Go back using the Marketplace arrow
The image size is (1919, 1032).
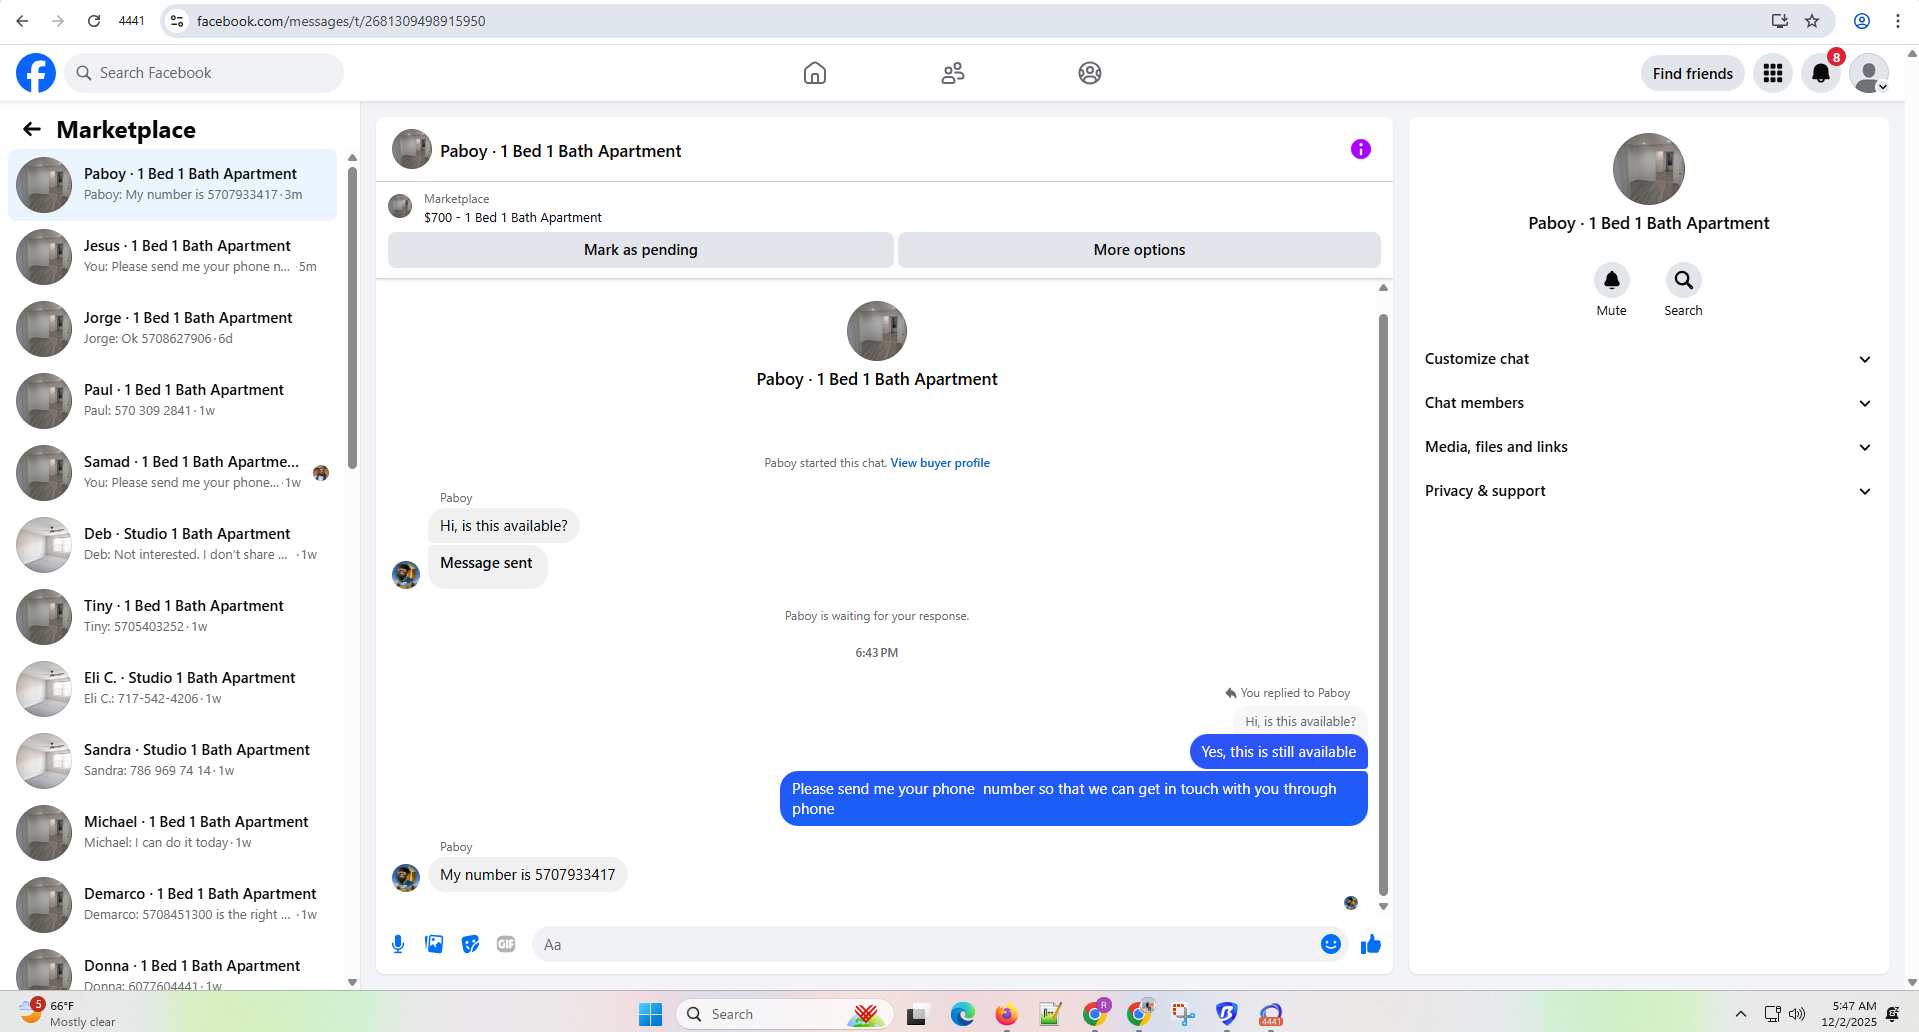pyautogui.click(x=32, y=129)
